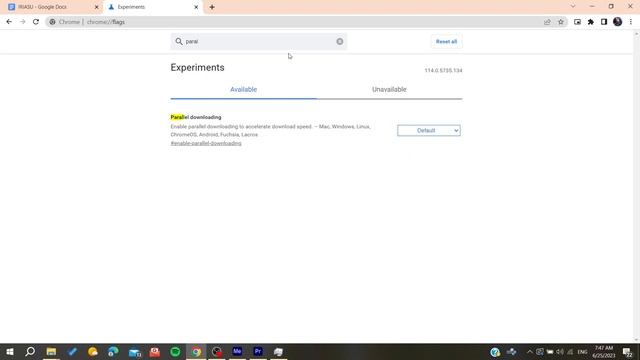Screen dimensions: 640x360
Task: Click the page vertical scrollbar
Action: click(x=636, y=186)
